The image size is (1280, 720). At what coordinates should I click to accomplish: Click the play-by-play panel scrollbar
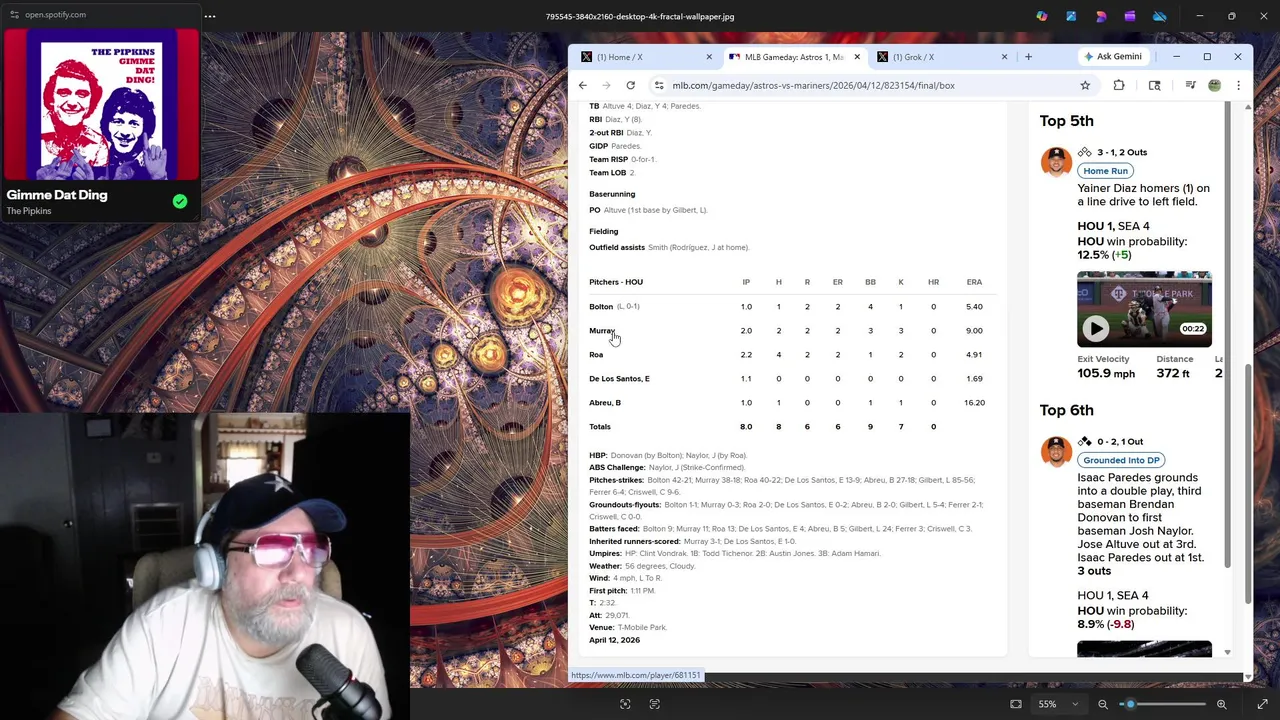[x=1228, y=335]
